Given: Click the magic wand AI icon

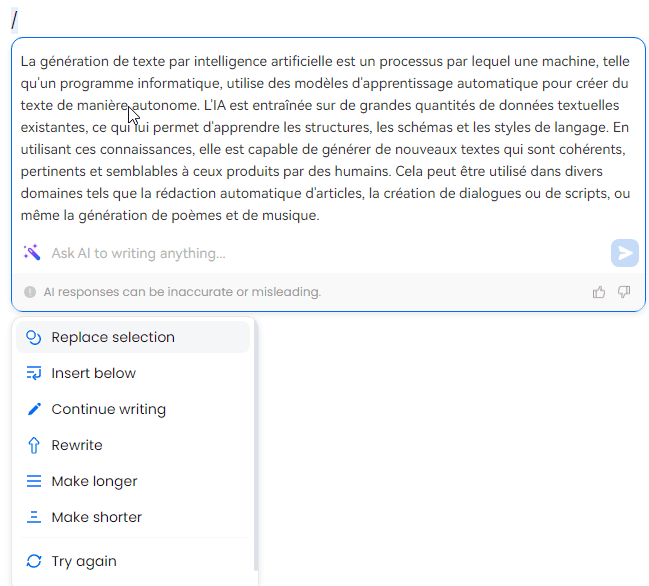Looking at the screenshot, I should click(32, 252).
